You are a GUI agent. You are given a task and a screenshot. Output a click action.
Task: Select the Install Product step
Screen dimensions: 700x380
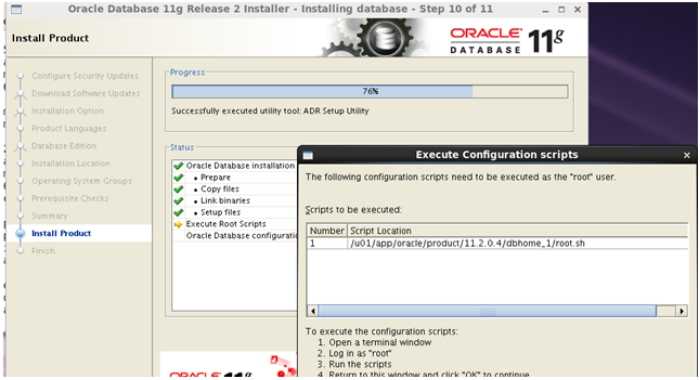[61, 234]
